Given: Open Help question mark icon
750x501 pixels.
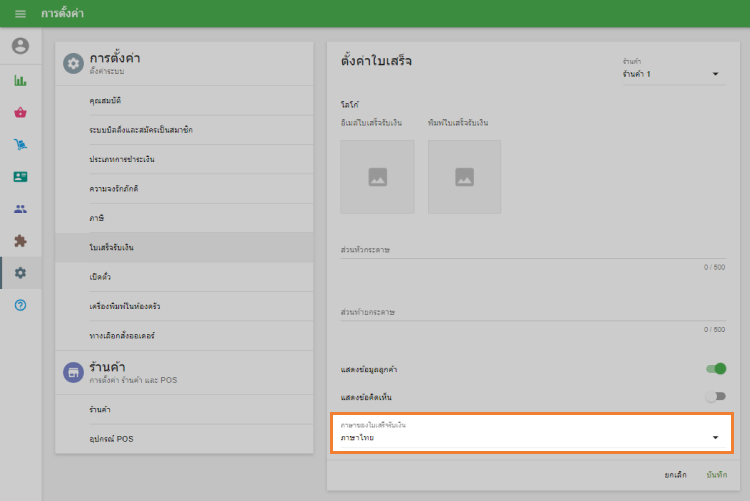Looking at the screenshot, I should point(20,305).
